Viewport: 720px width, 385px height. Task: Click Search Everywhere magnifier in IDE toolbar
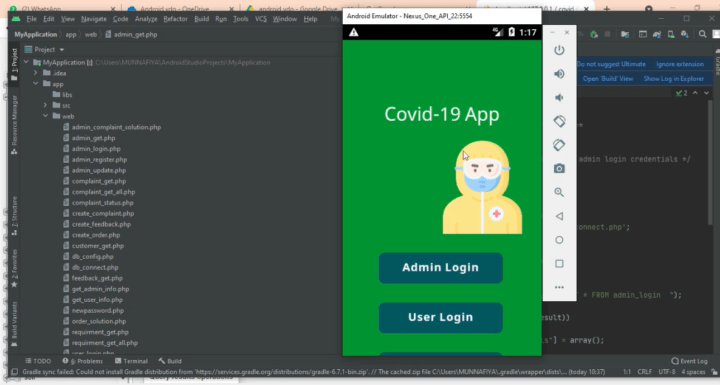(x=703, y=34)
